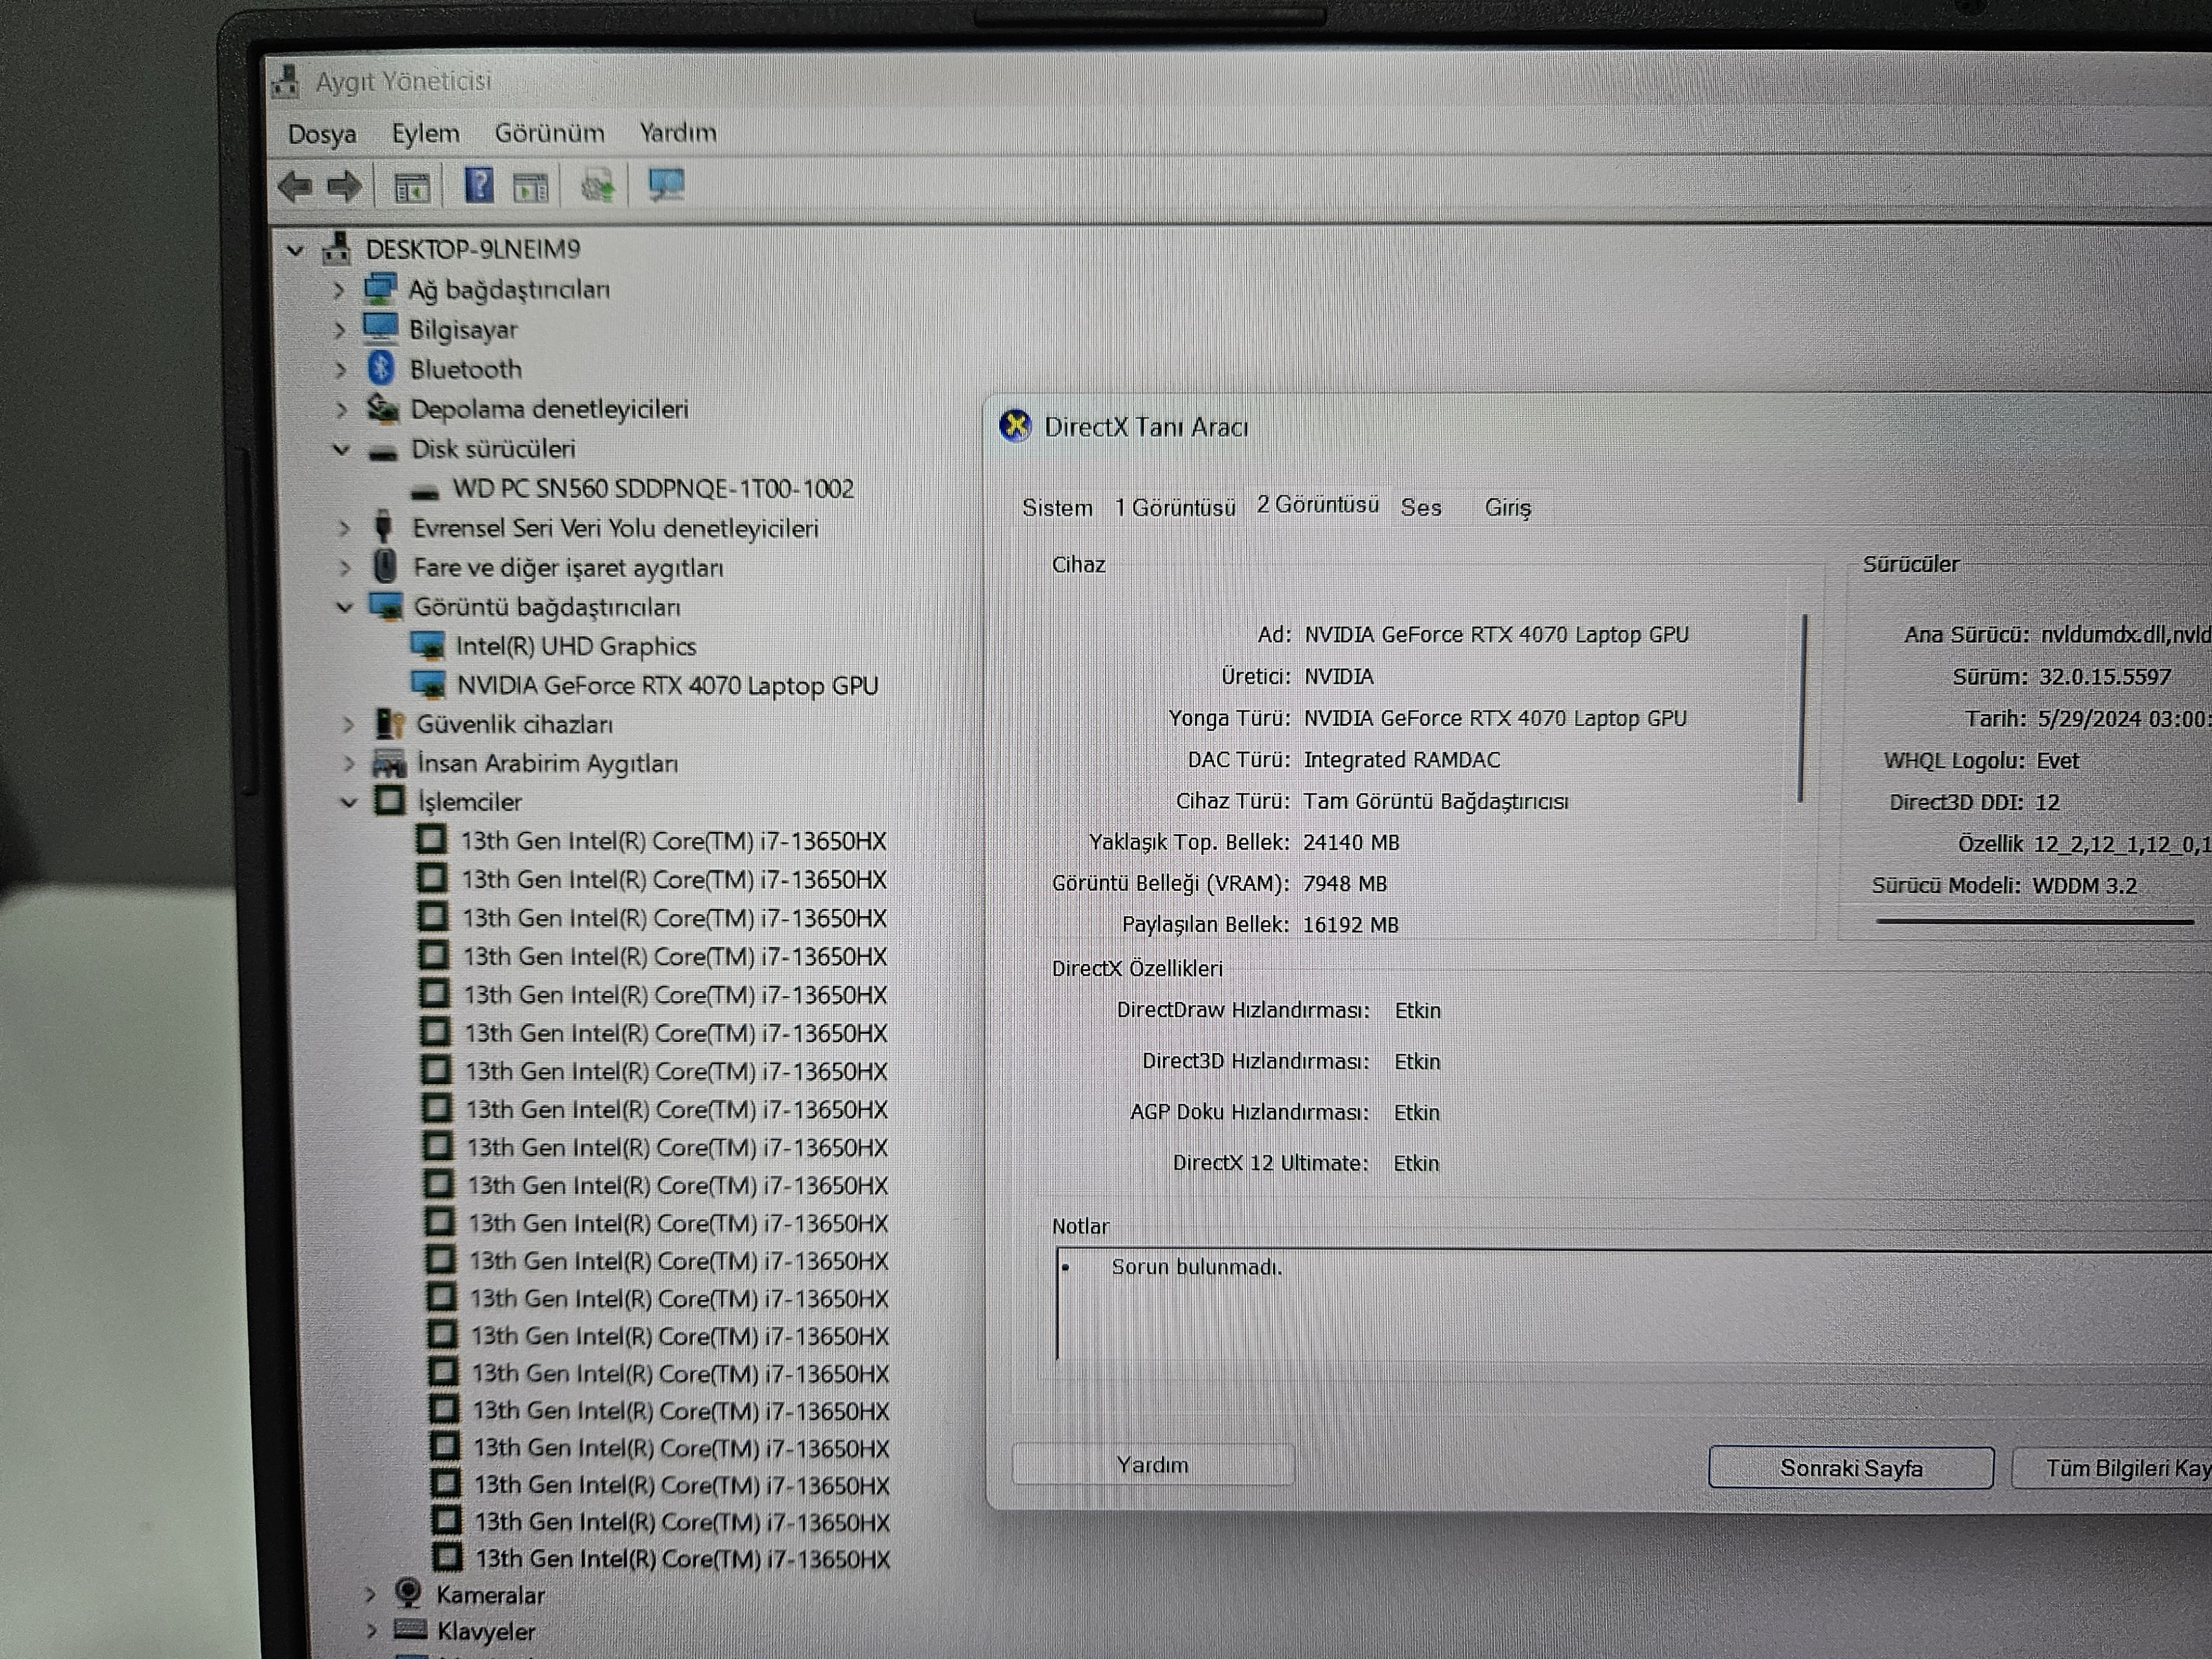
Task: Click the Forward arrow toolbar icon
Action: coord(344,186)
